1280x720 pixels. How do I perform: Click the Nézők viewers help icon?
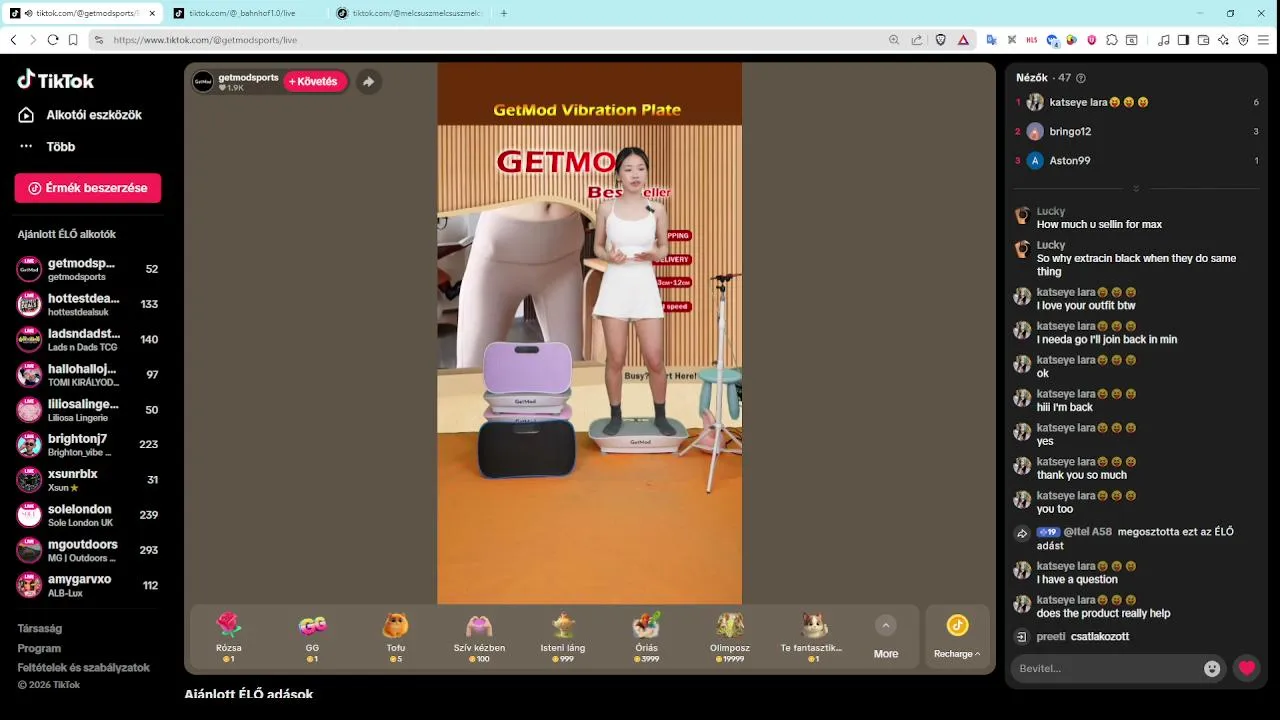click(x=1081, y=78)
